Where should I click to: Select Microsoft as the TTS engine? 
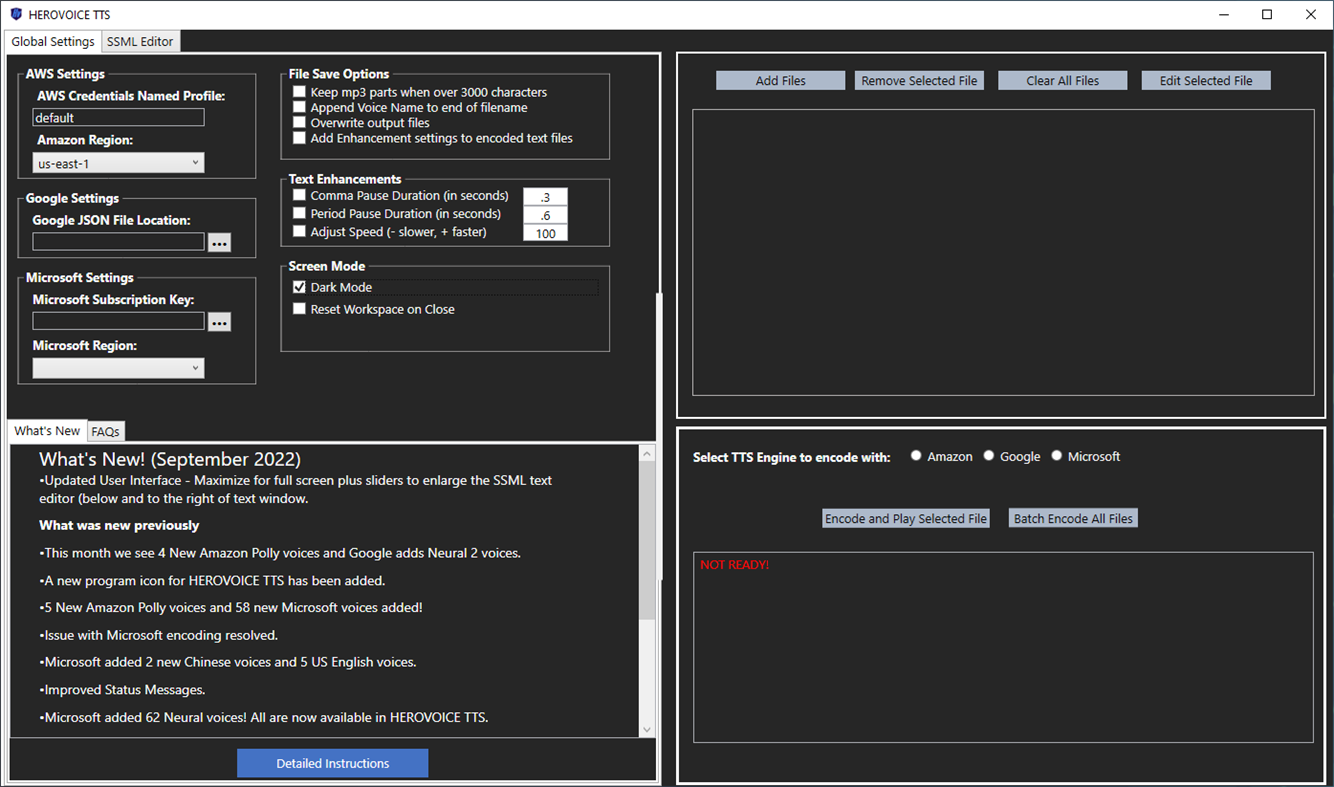tap(1056, 455)
